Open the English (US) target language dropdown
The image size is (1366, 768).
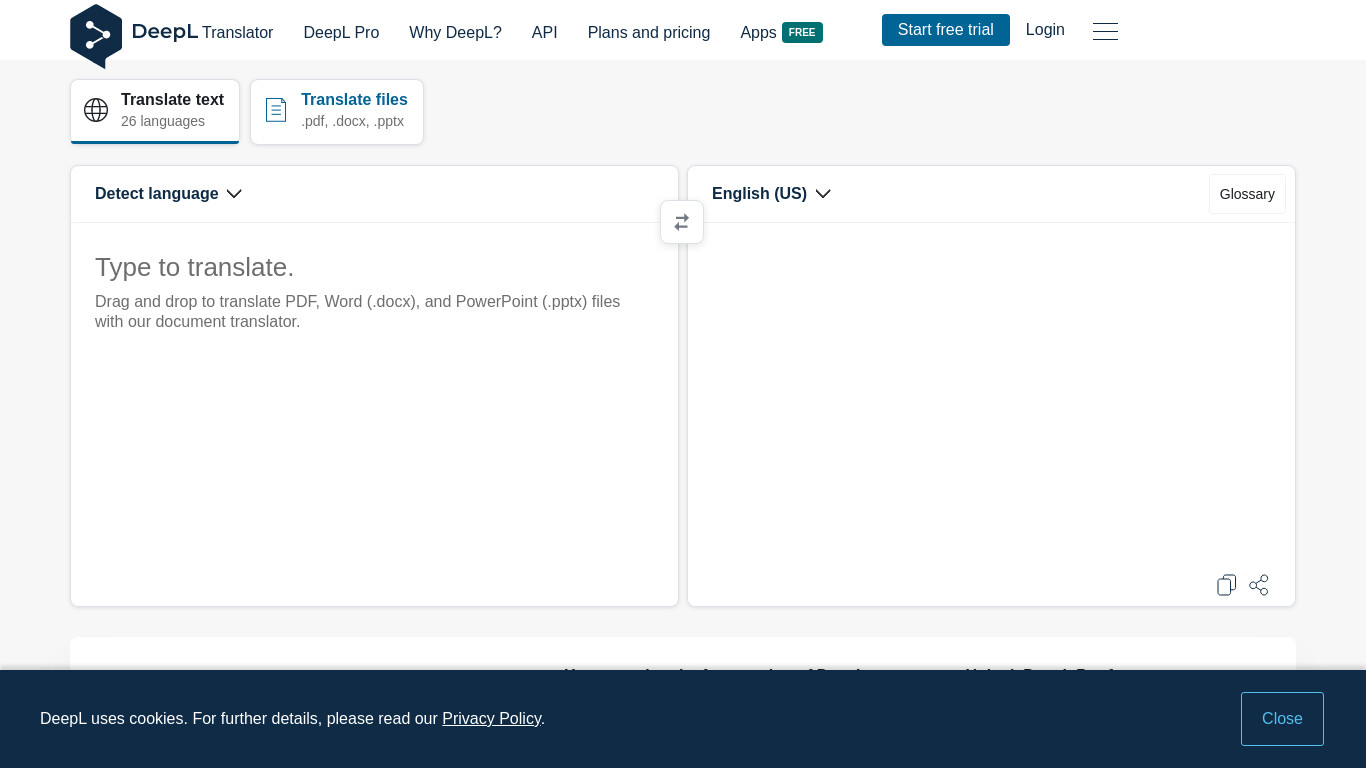click(x=771, y=194)
